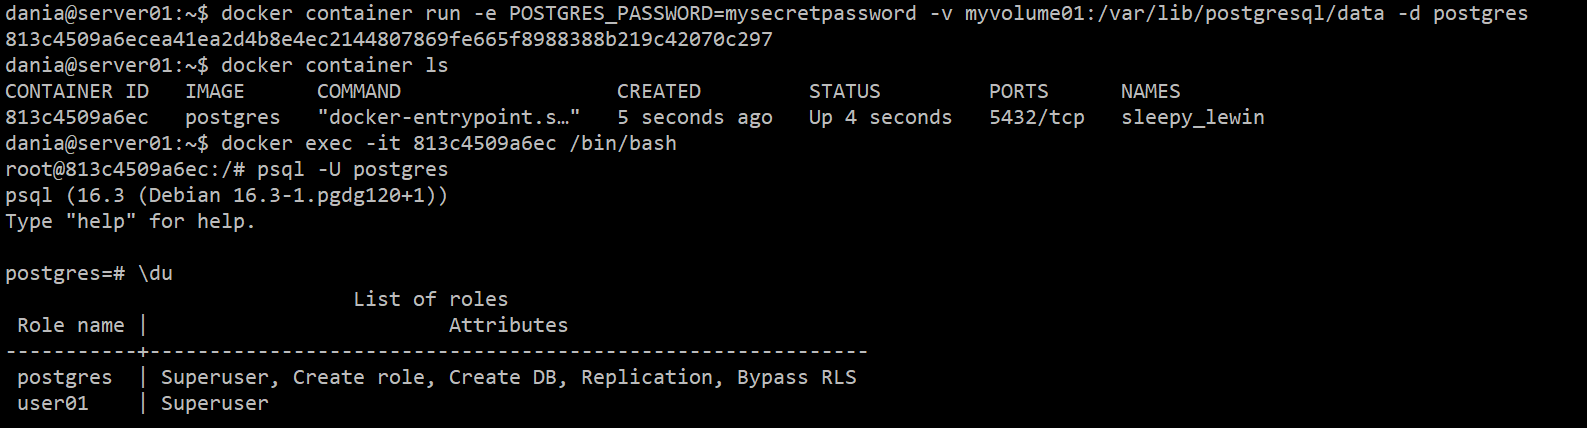Click the CONTAINER ID column header

[77, 91]
